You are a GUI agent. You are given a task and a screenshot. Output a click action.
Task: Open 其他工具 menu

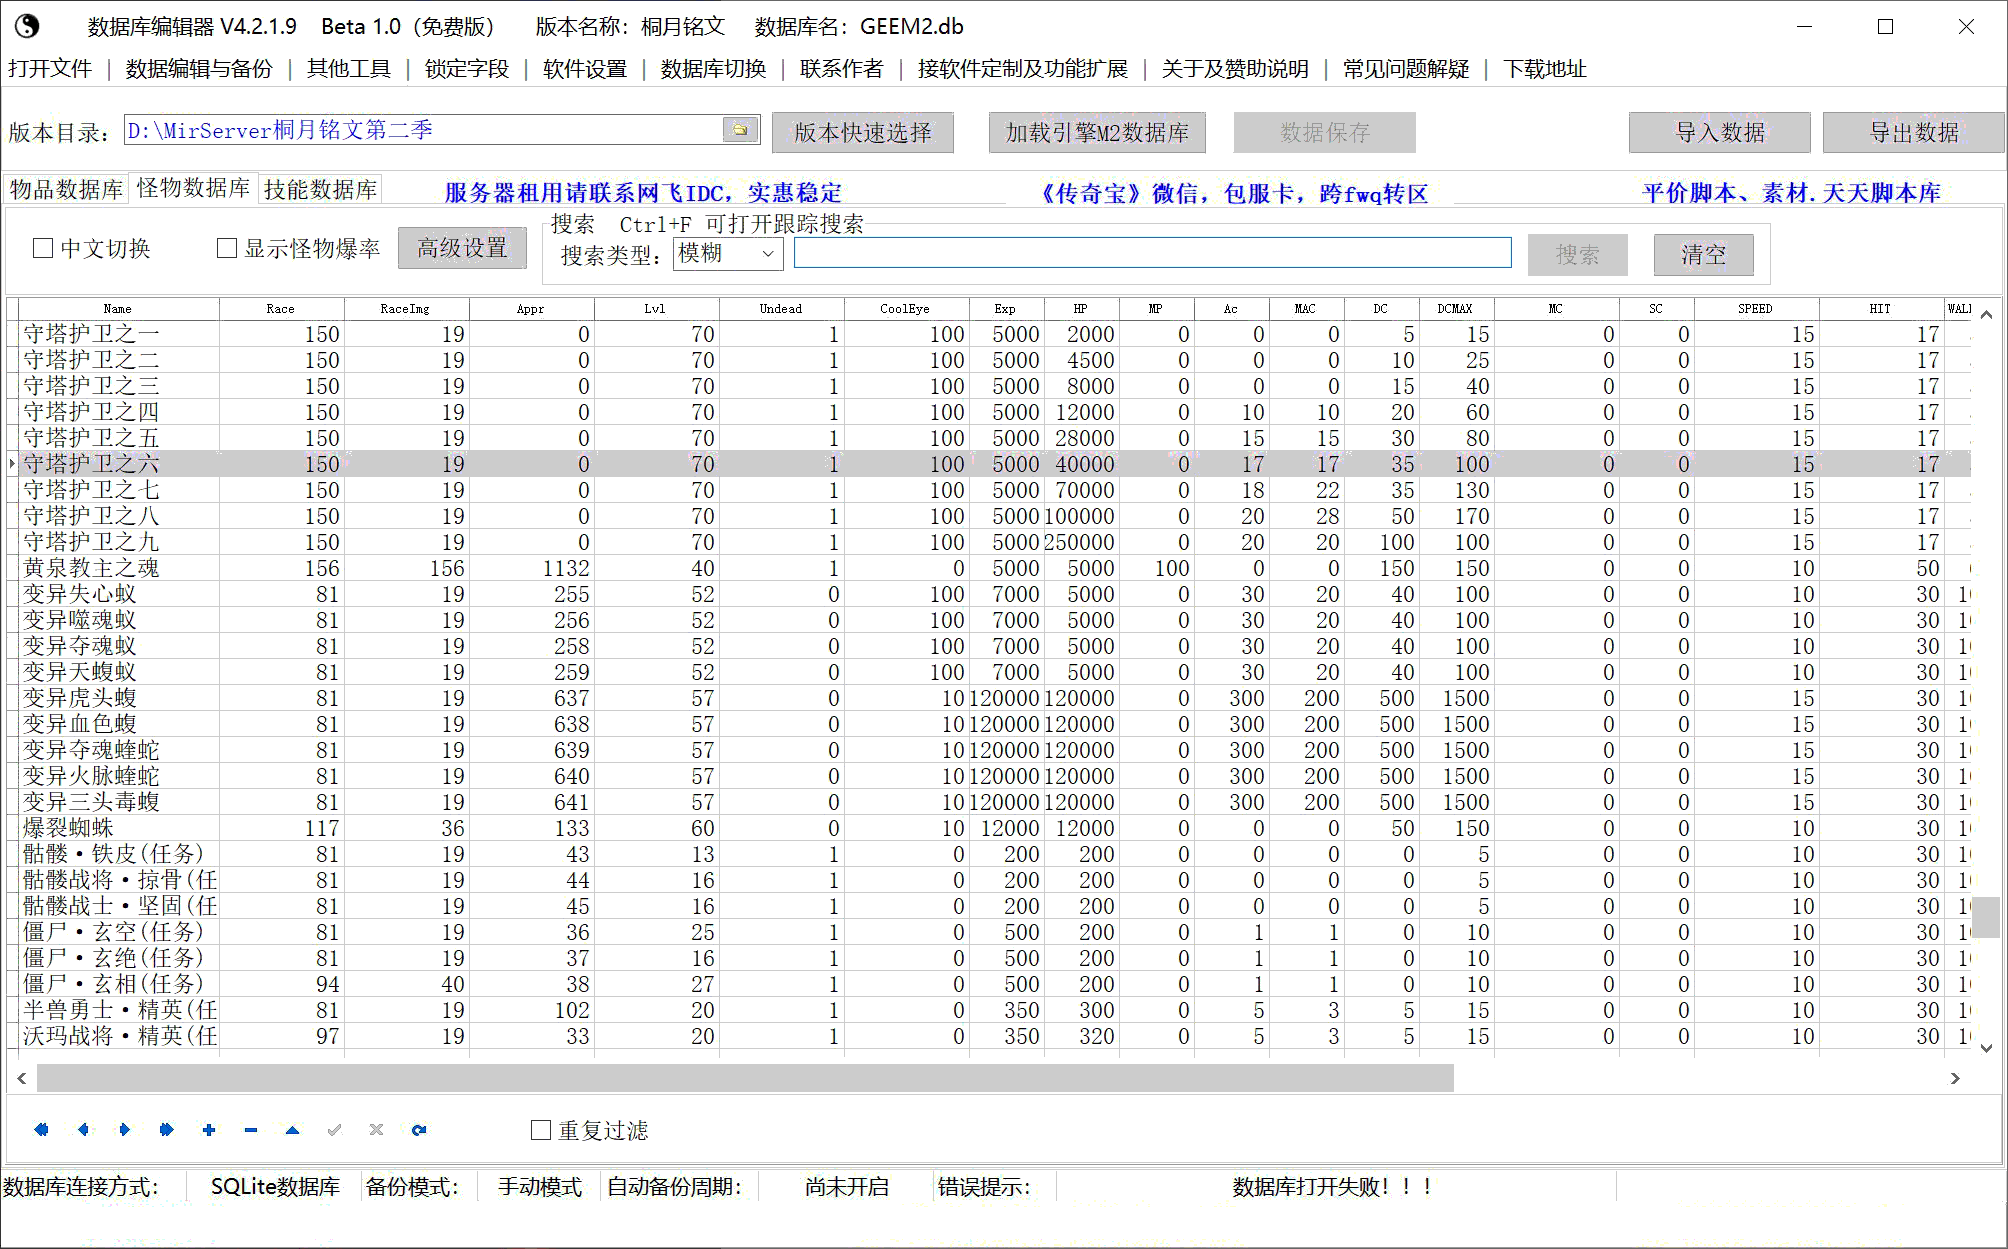tap(349, 69)
